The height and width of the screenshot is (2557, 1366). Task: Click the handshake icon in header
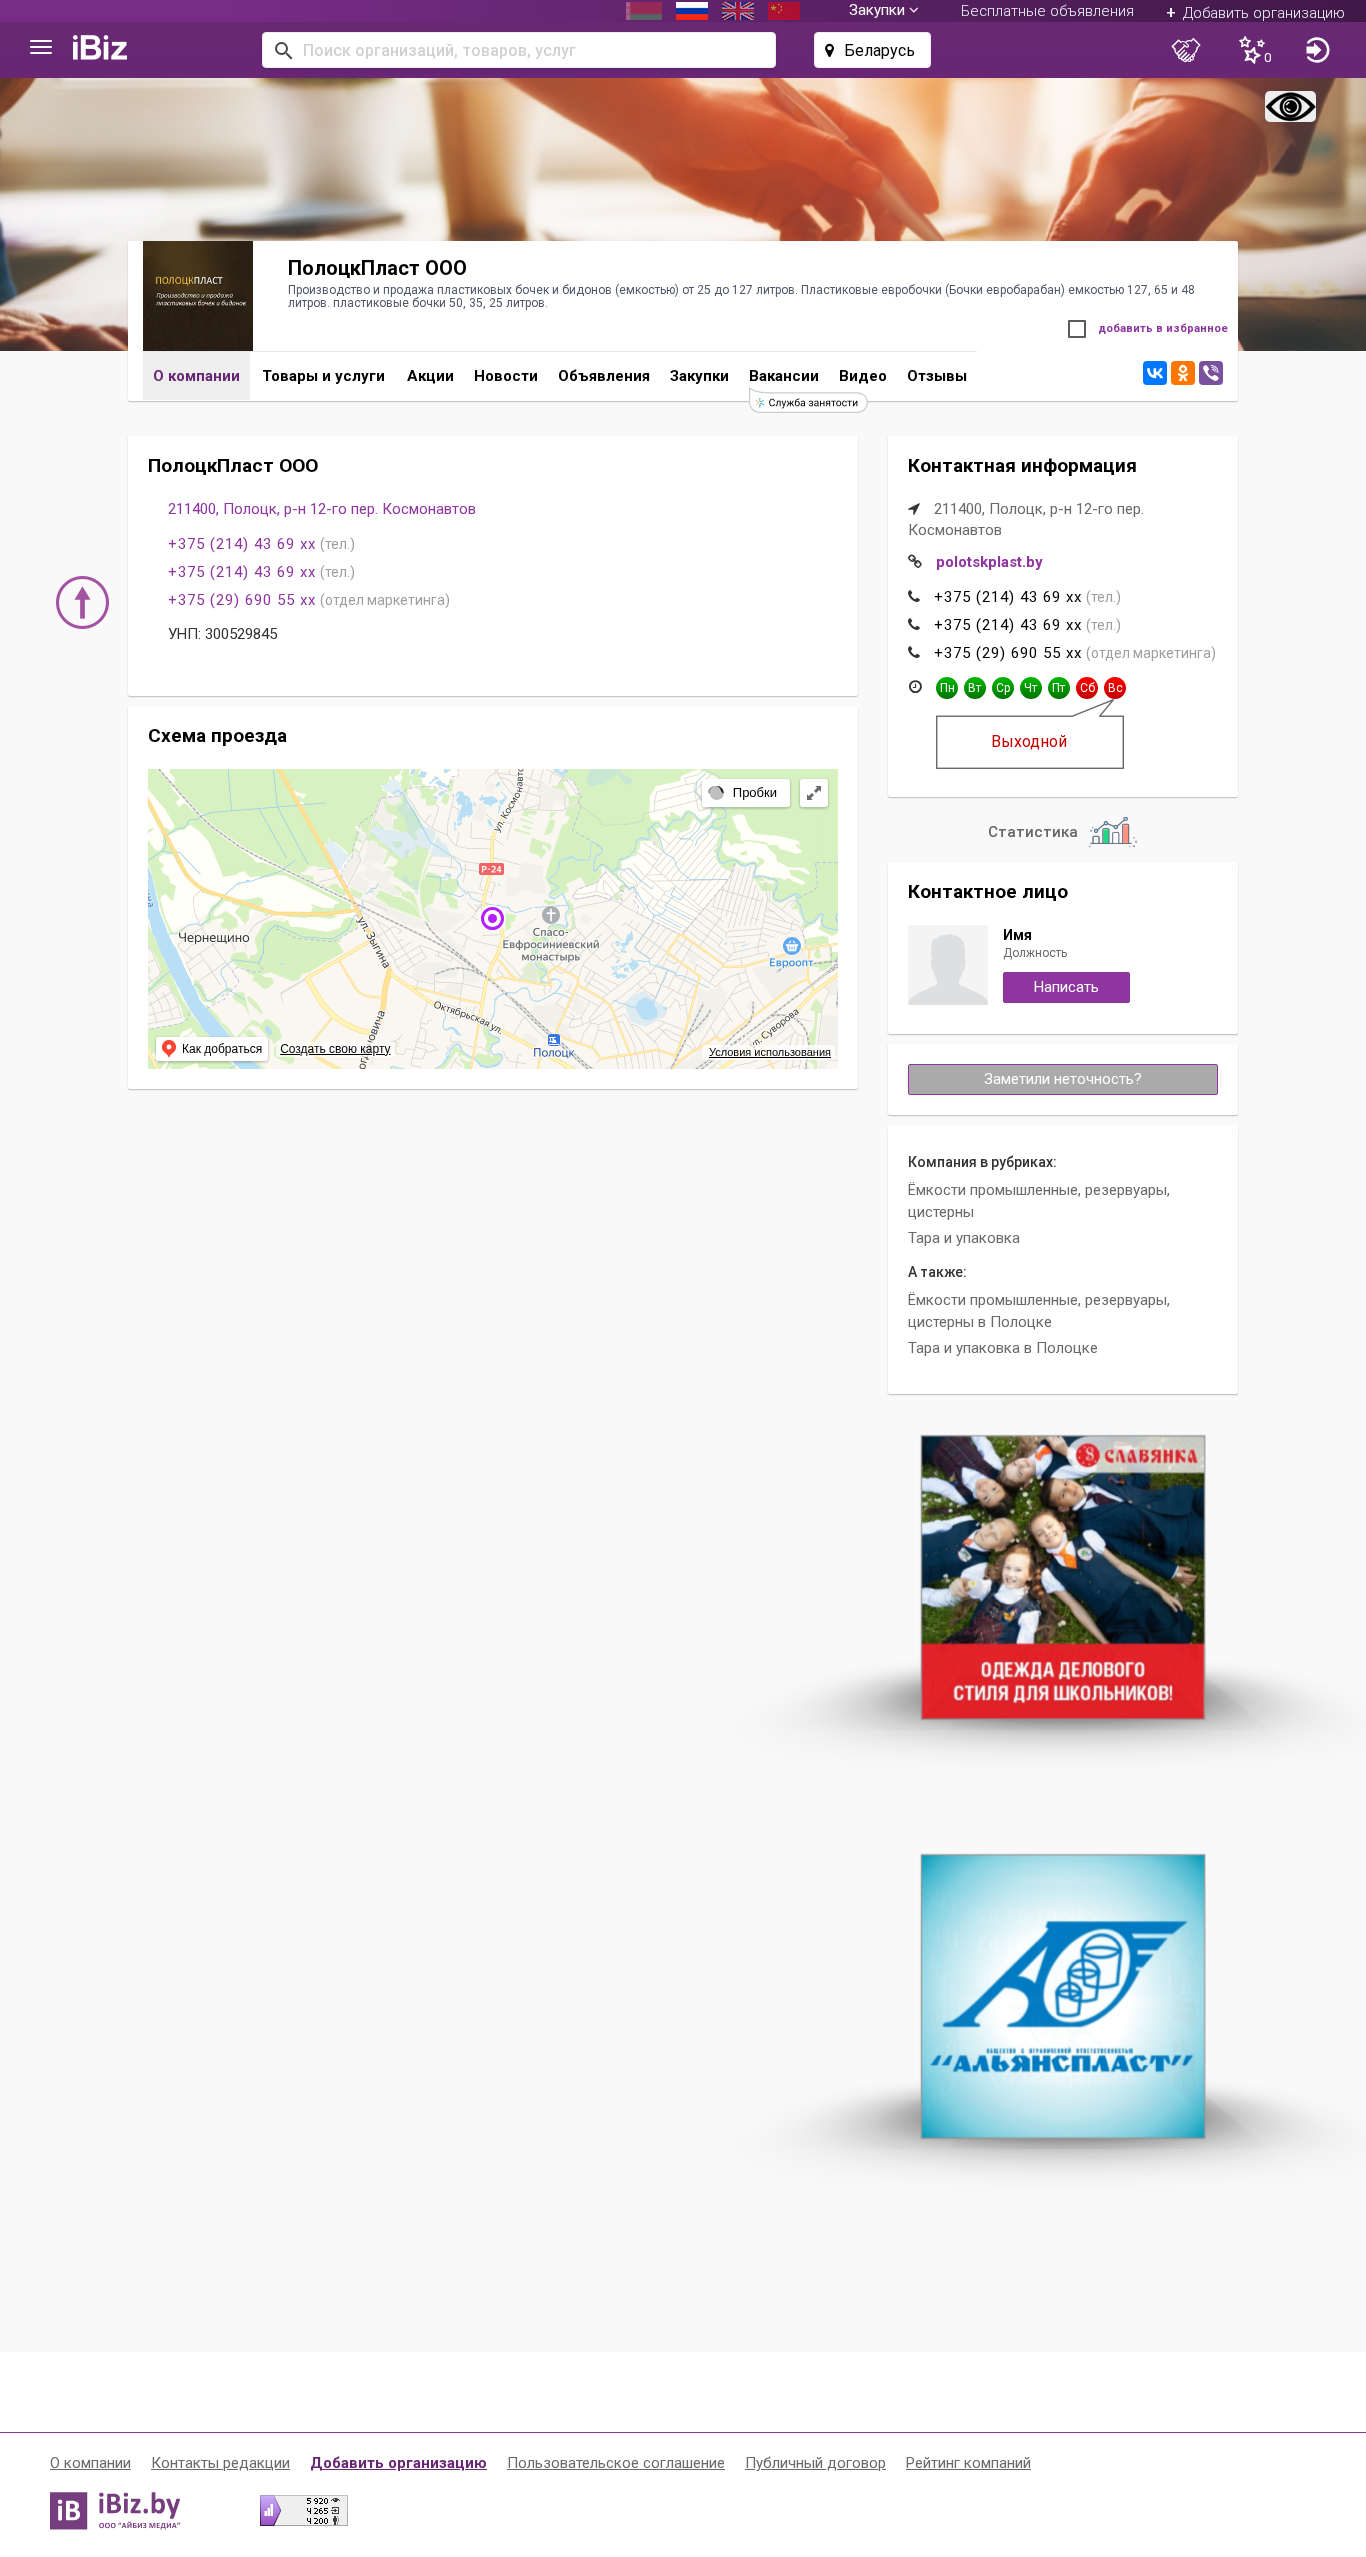1186,50
